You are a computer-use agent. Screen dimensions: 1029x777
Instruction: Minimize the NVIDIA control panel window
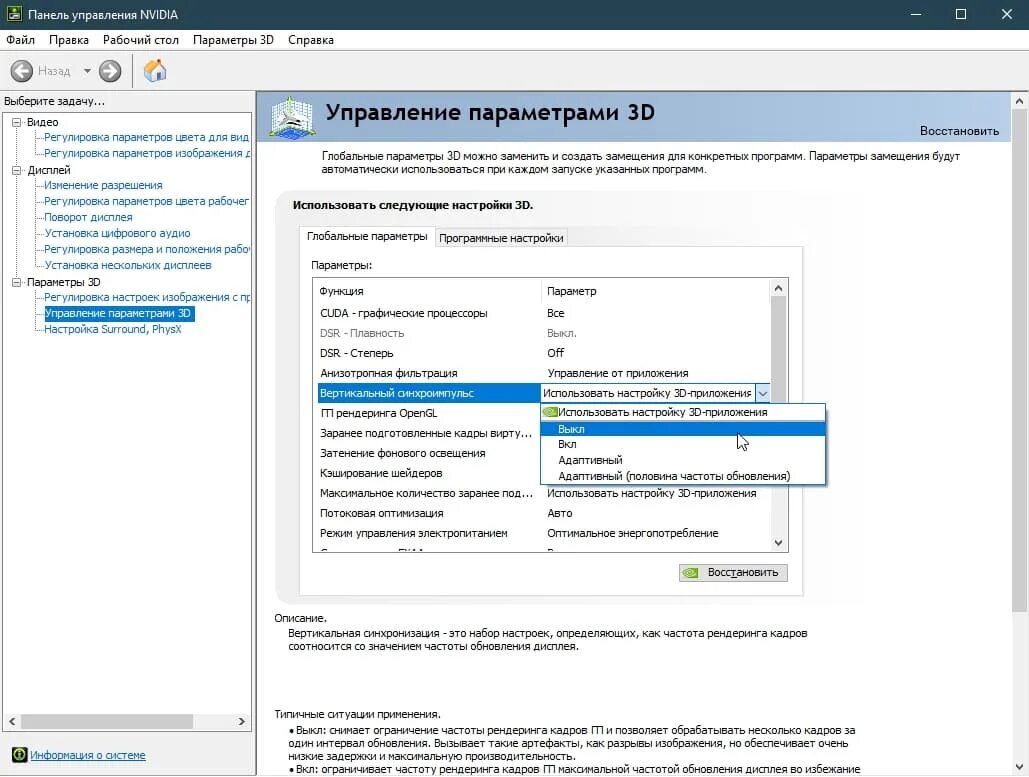(x=916, y=14)
